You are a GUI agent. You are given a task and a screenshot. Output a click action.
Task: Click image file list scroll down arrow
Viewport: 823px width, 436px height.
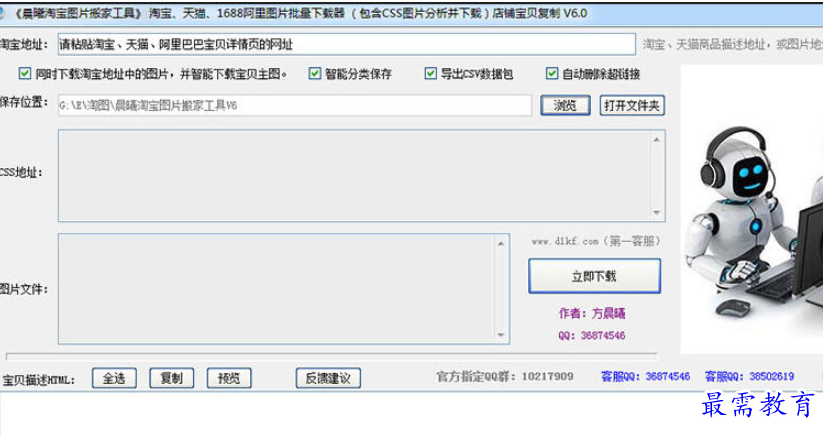(x=501, y=335)
